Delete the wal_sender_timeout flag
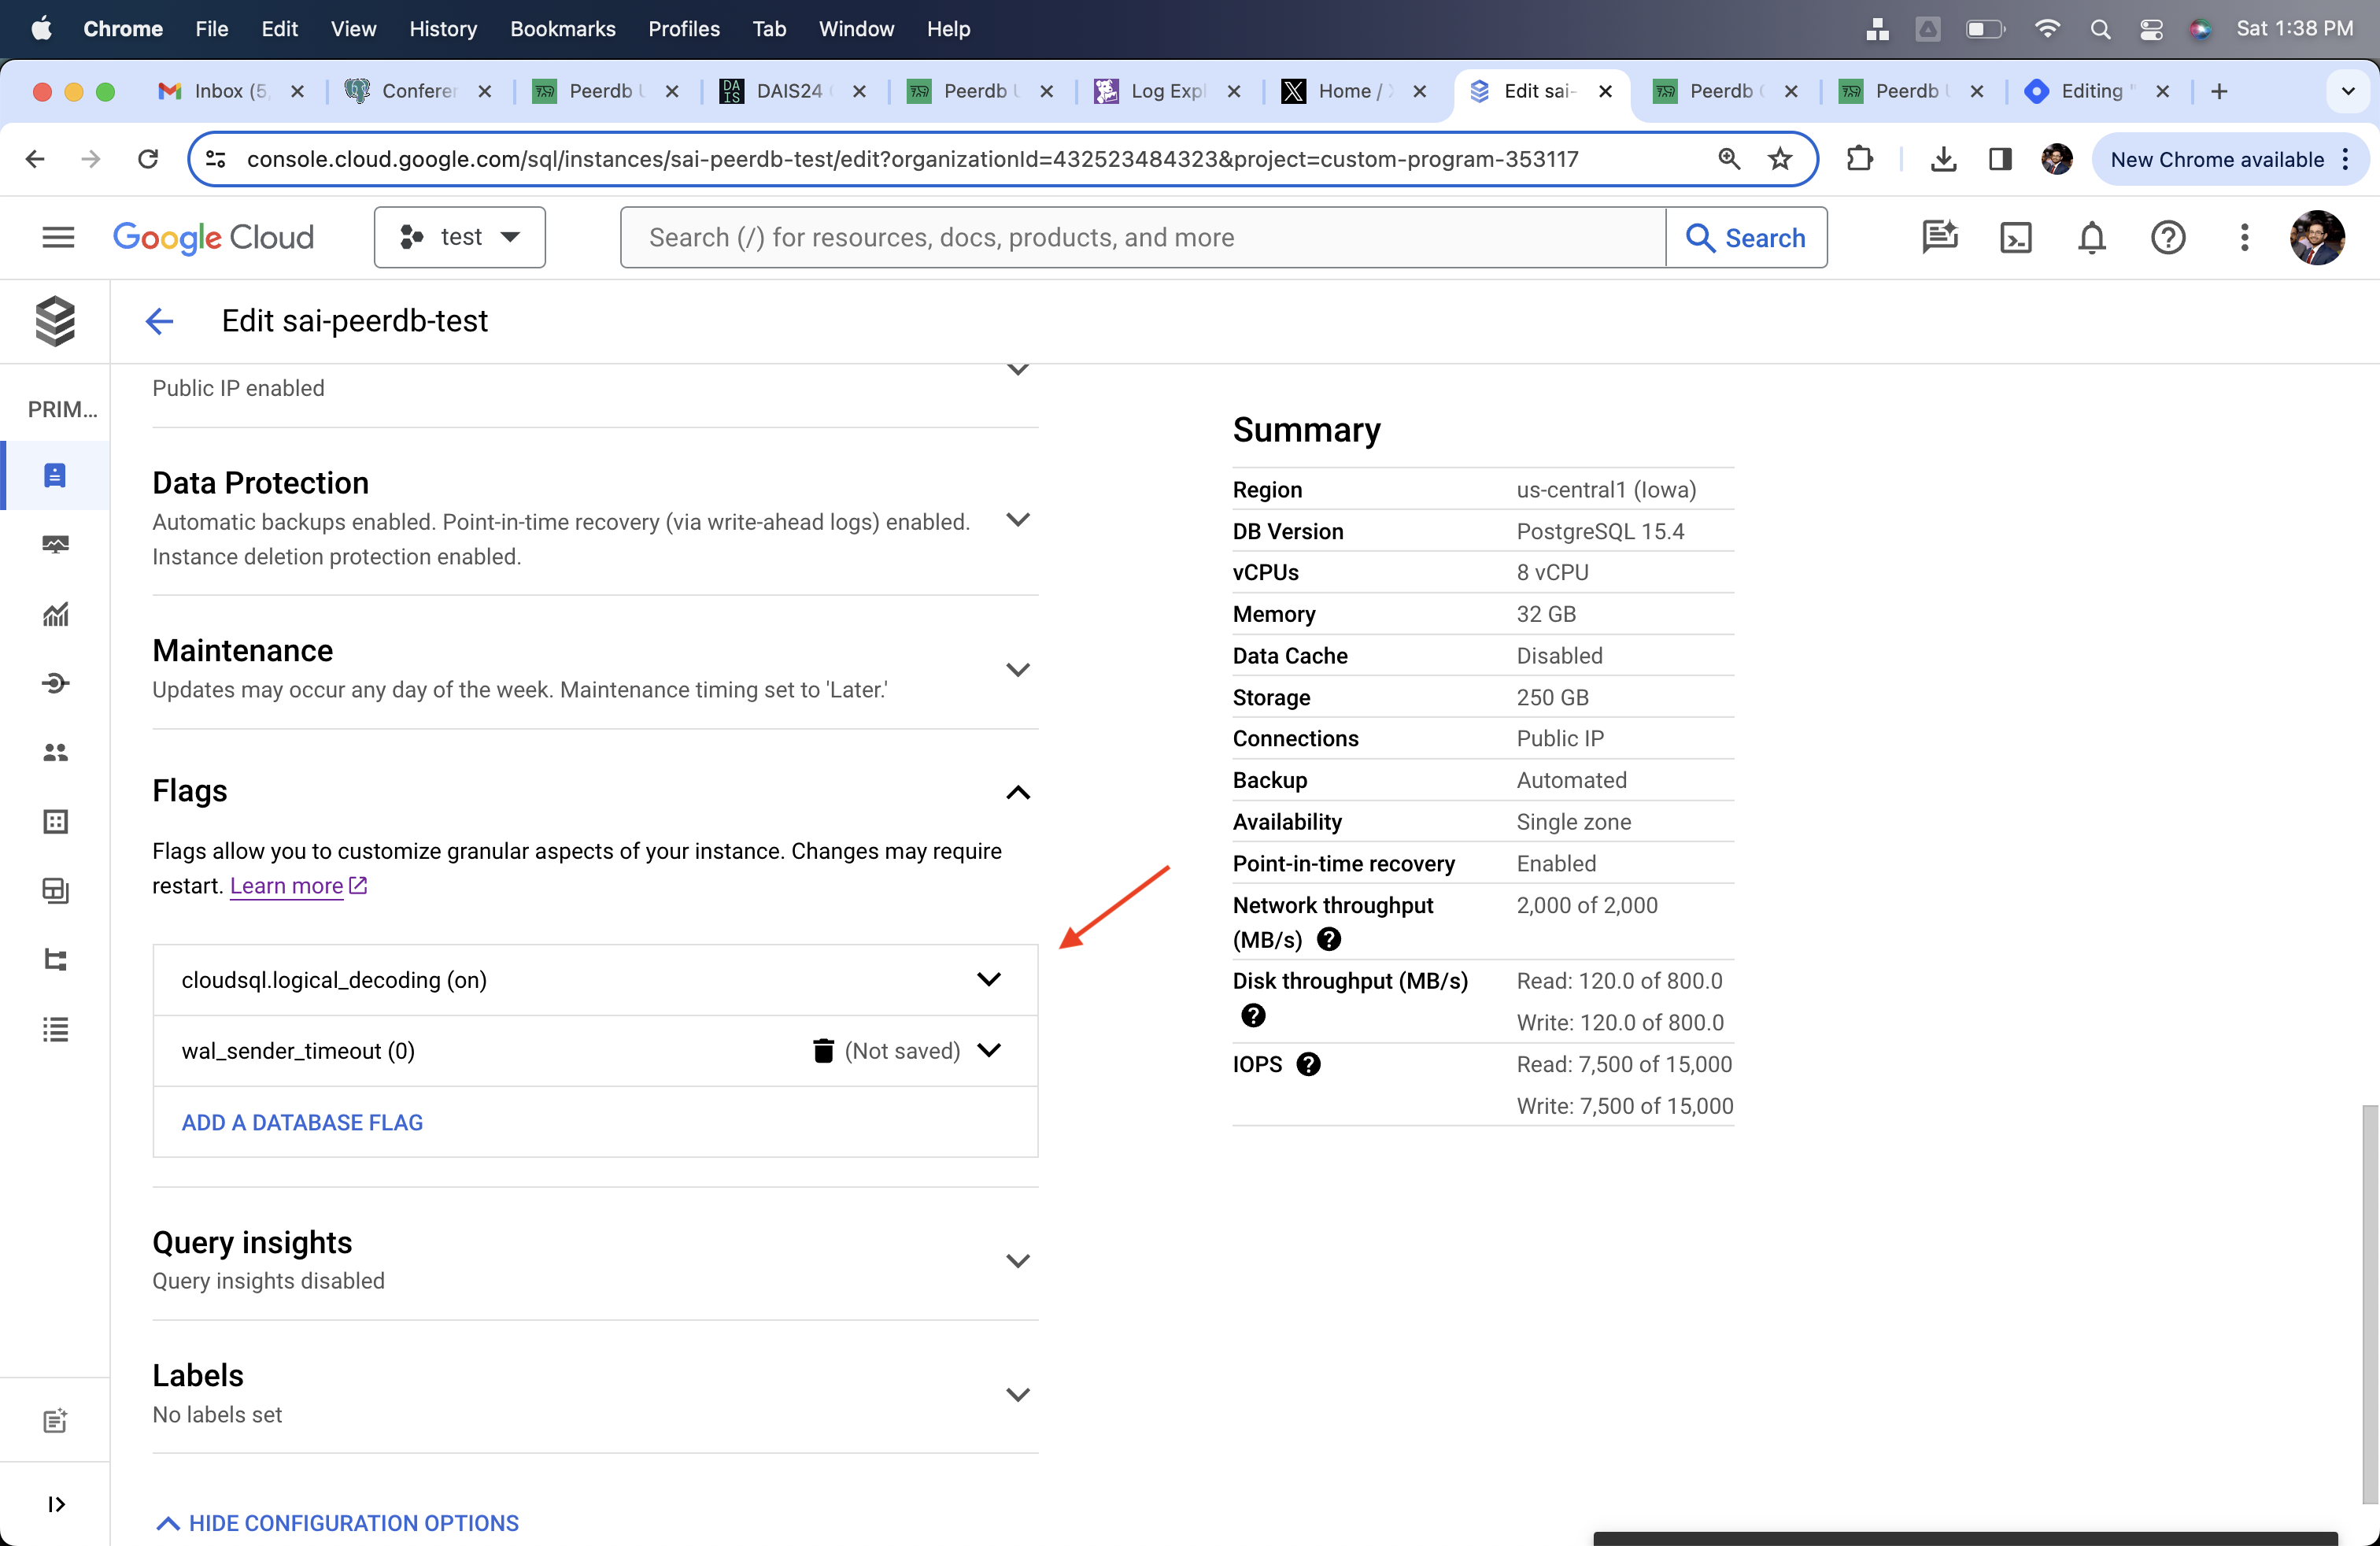2380x1546 pixels. [821, 1050]
